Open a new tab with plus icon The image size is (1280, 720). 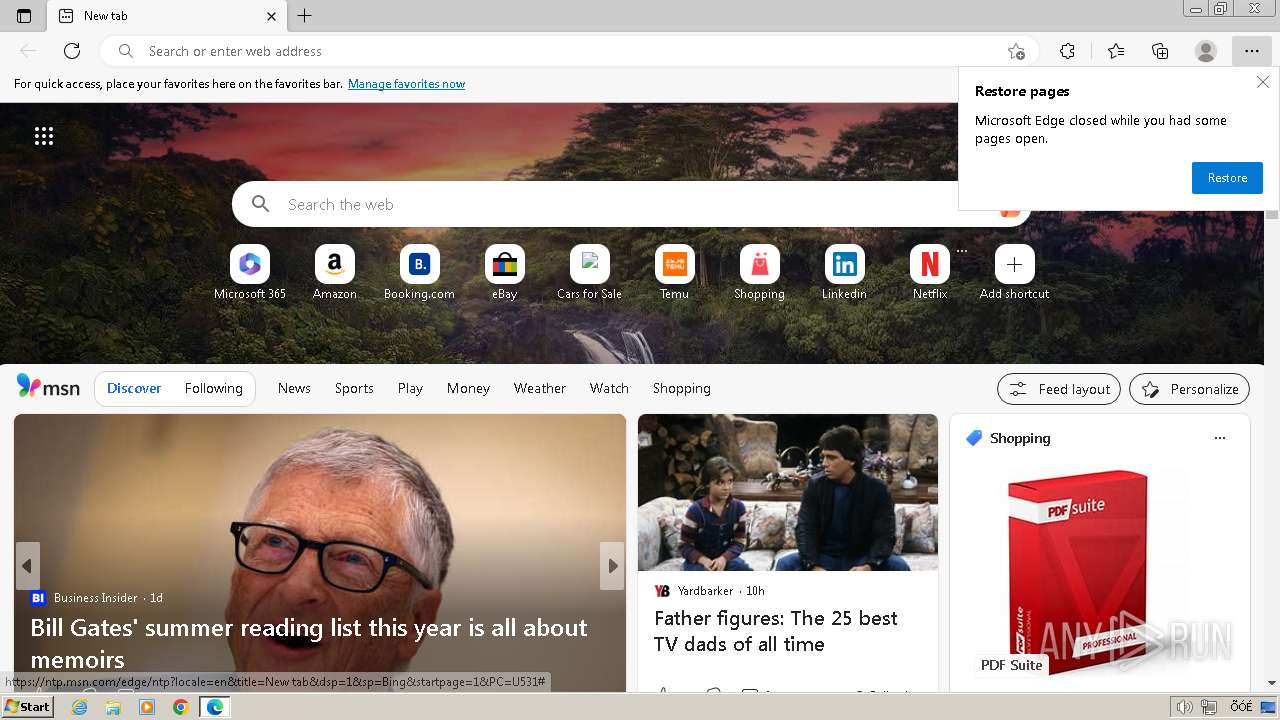click(305, 15)
